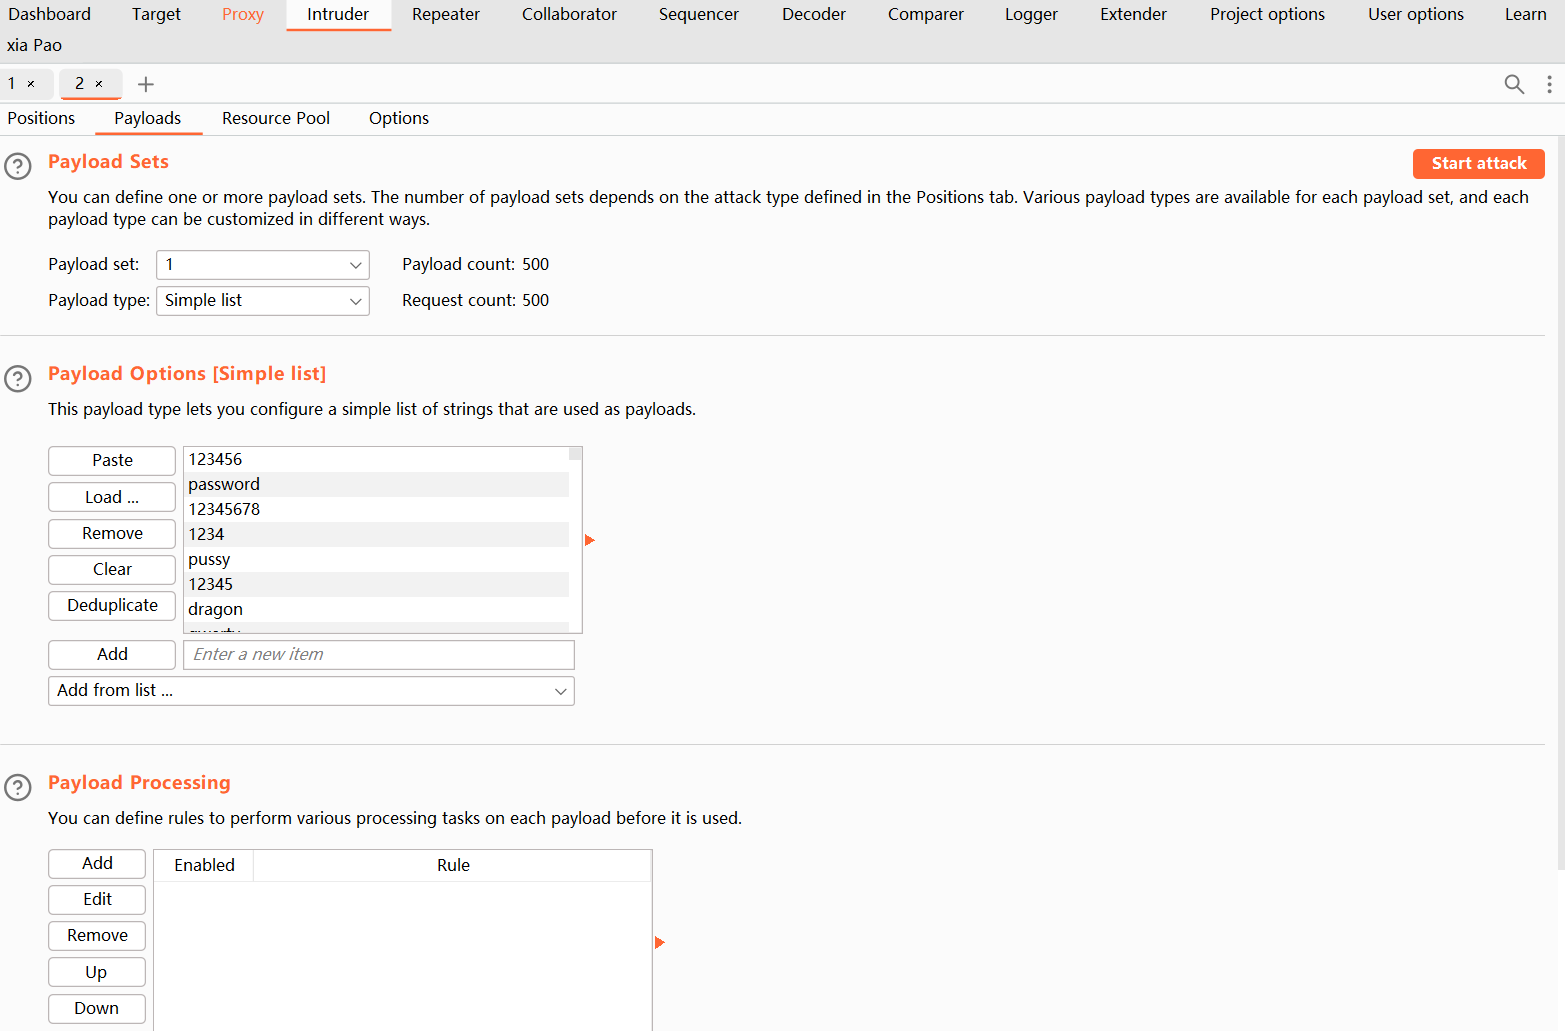Open Project options tab
This screenshot has height=1031, width=1565.
pyautogui.click(x=1267, y=14)
